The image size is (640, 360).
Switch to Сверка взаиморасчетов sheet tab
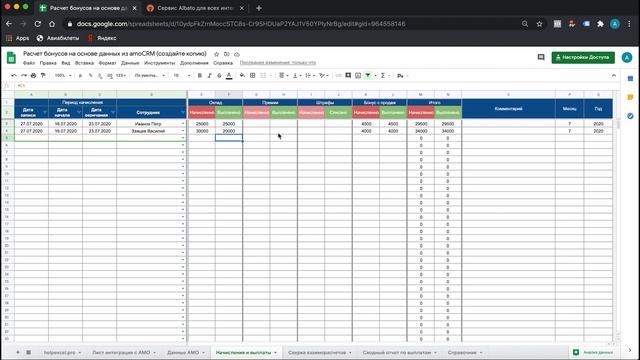[x=317, y=352]
